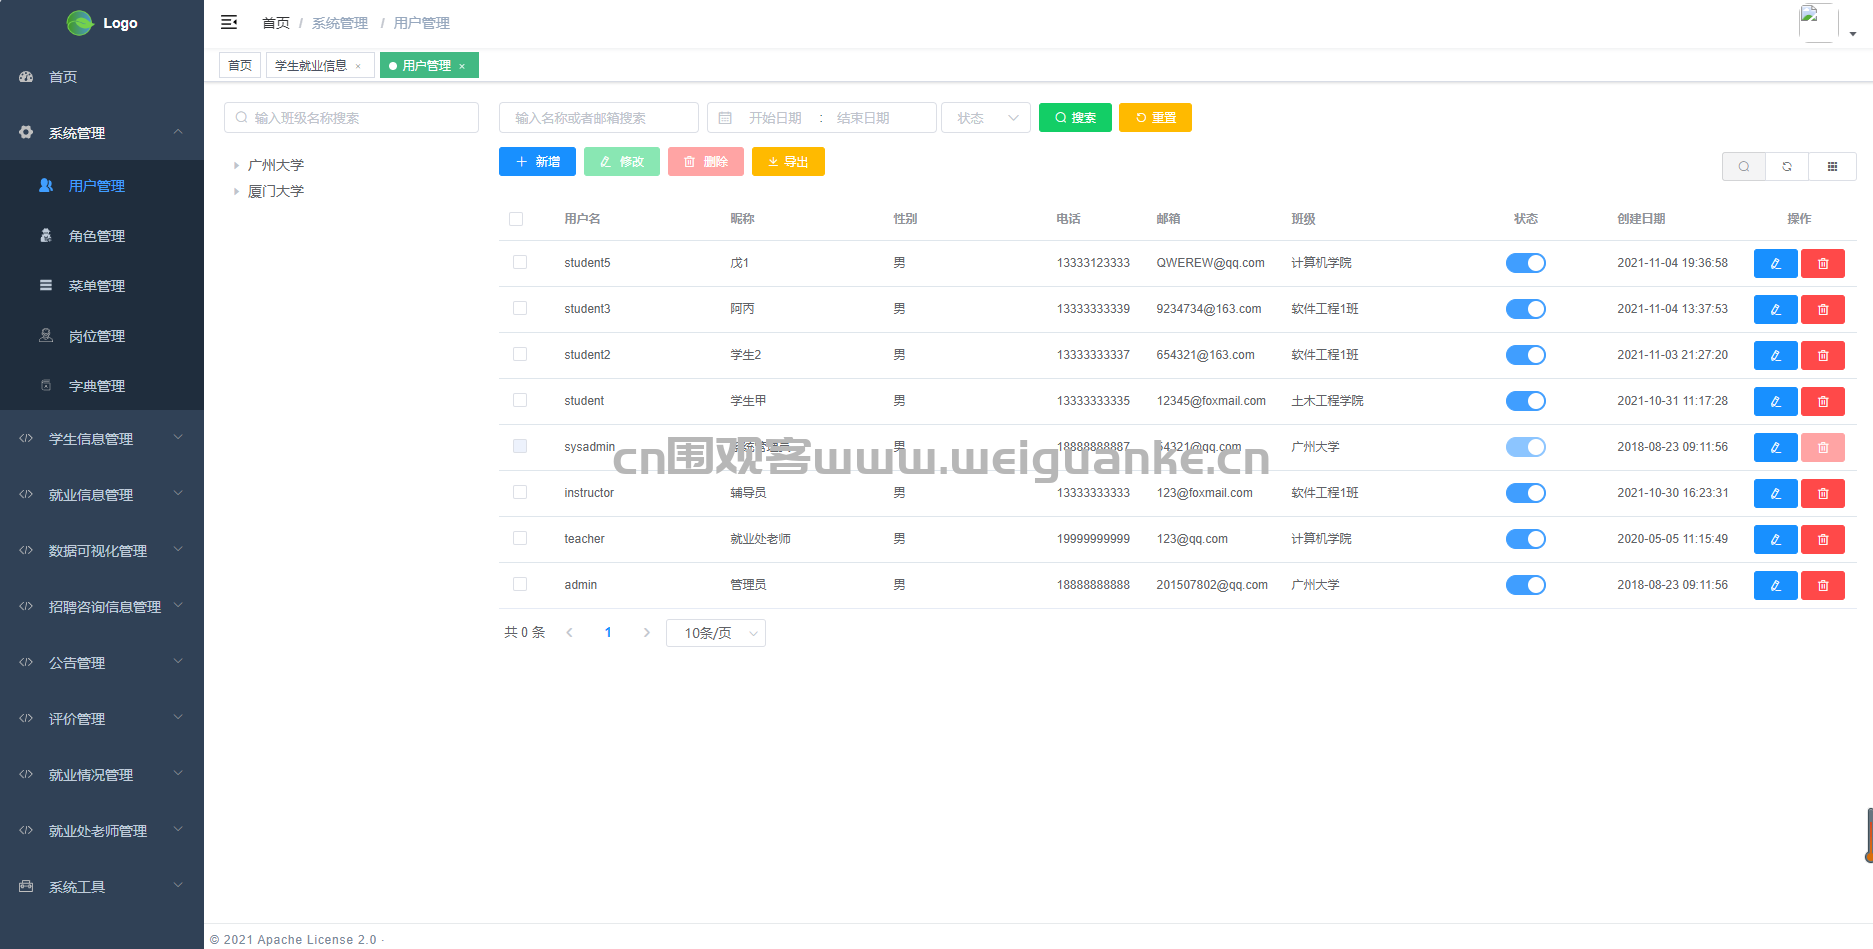The height and width of the screenshot is (949, 1873).
Task: Expand the 广州大学 tree node
Action: (x=237, y=166)
